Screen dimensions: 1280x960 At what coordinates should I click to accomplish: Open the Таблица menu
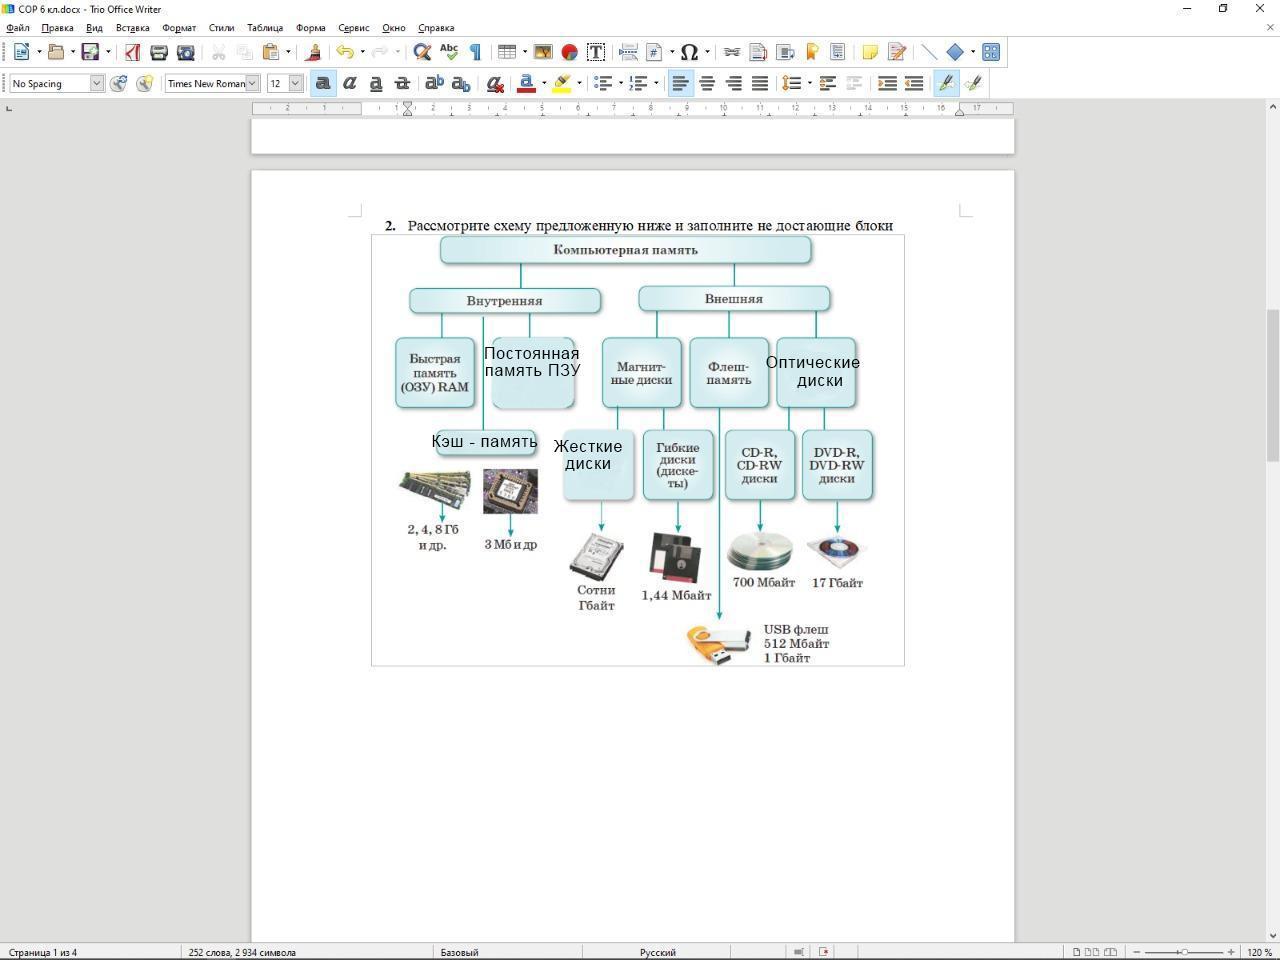(265, 28)
